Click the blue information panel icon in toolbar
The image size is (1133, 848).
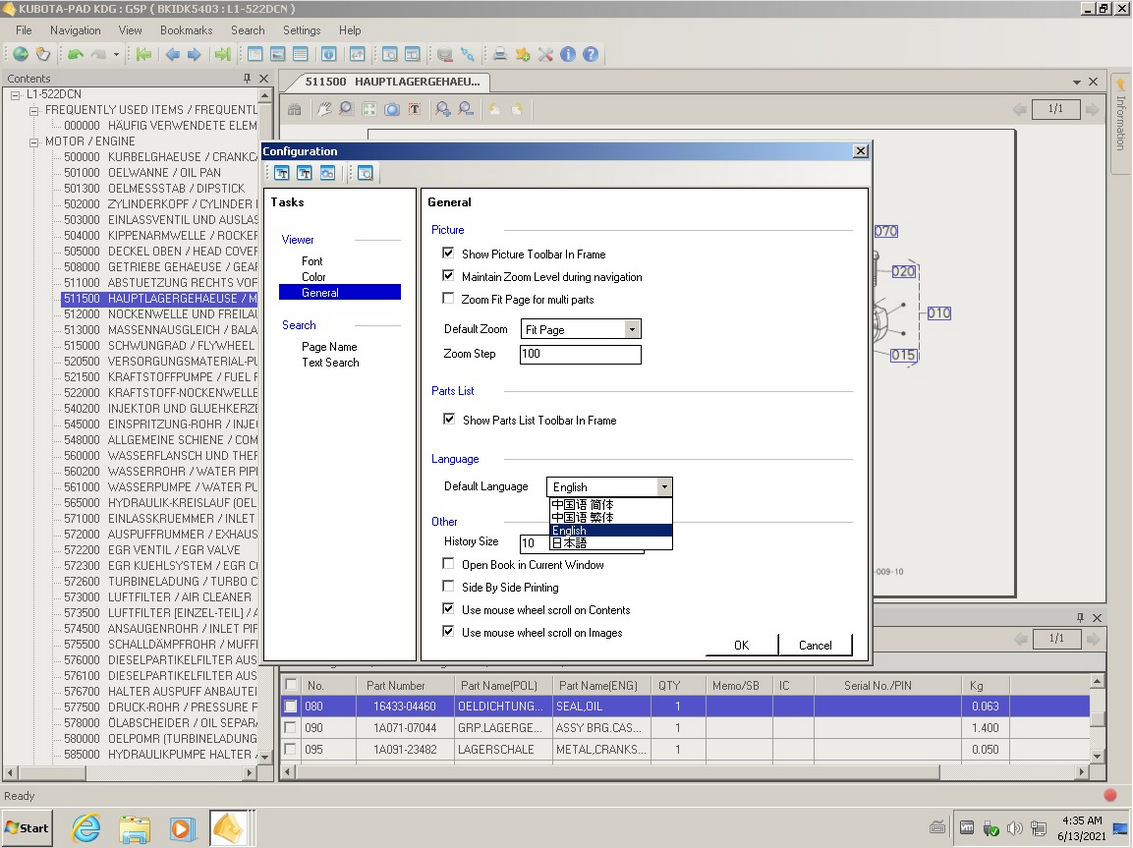329,54
